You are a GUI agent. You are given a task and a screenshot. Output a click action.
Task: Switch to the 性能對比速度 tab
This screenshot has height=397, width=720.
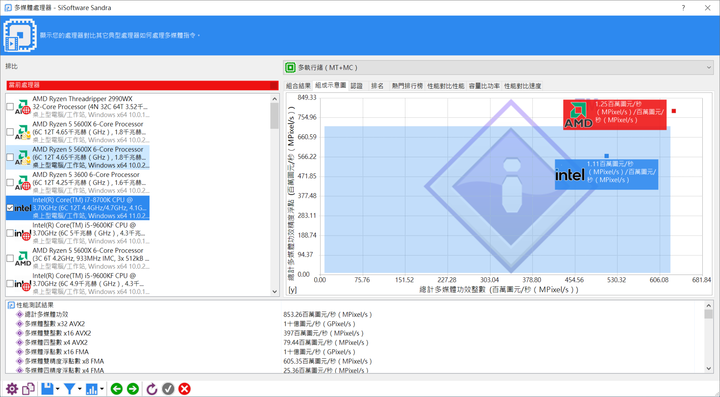click(x=523, y=86)
